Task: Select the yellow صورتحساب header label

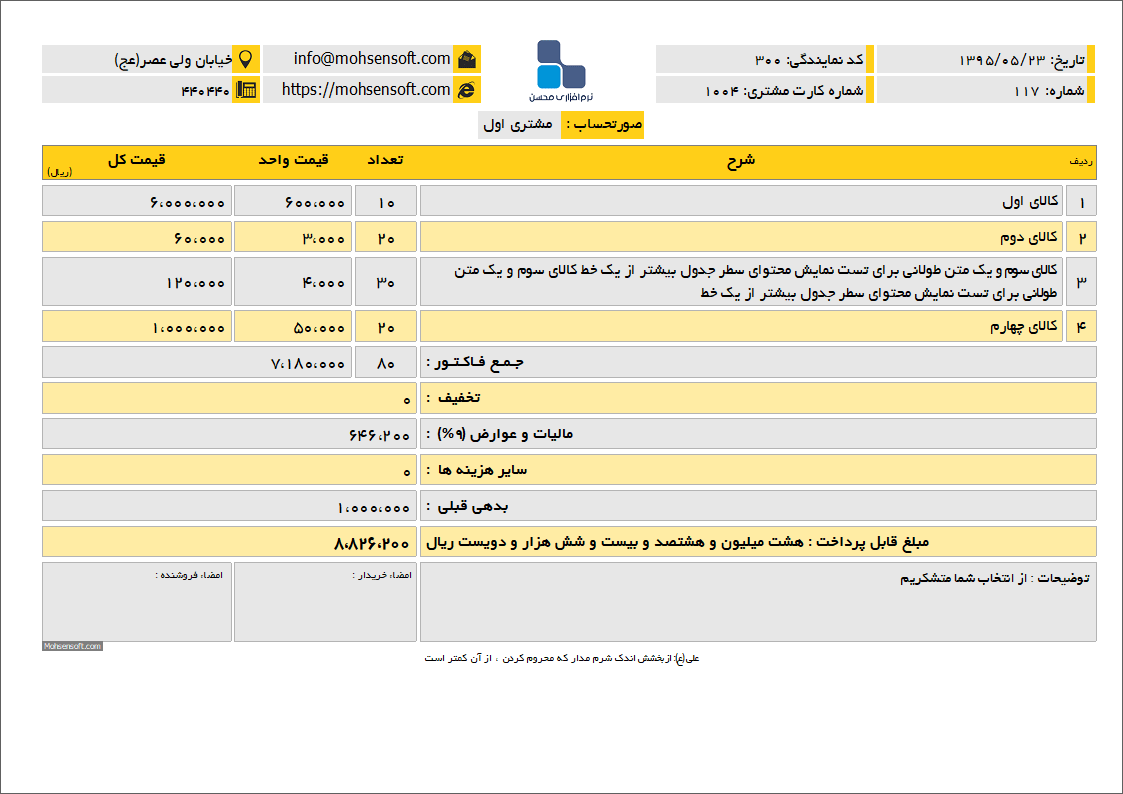Action: [603, 125]
